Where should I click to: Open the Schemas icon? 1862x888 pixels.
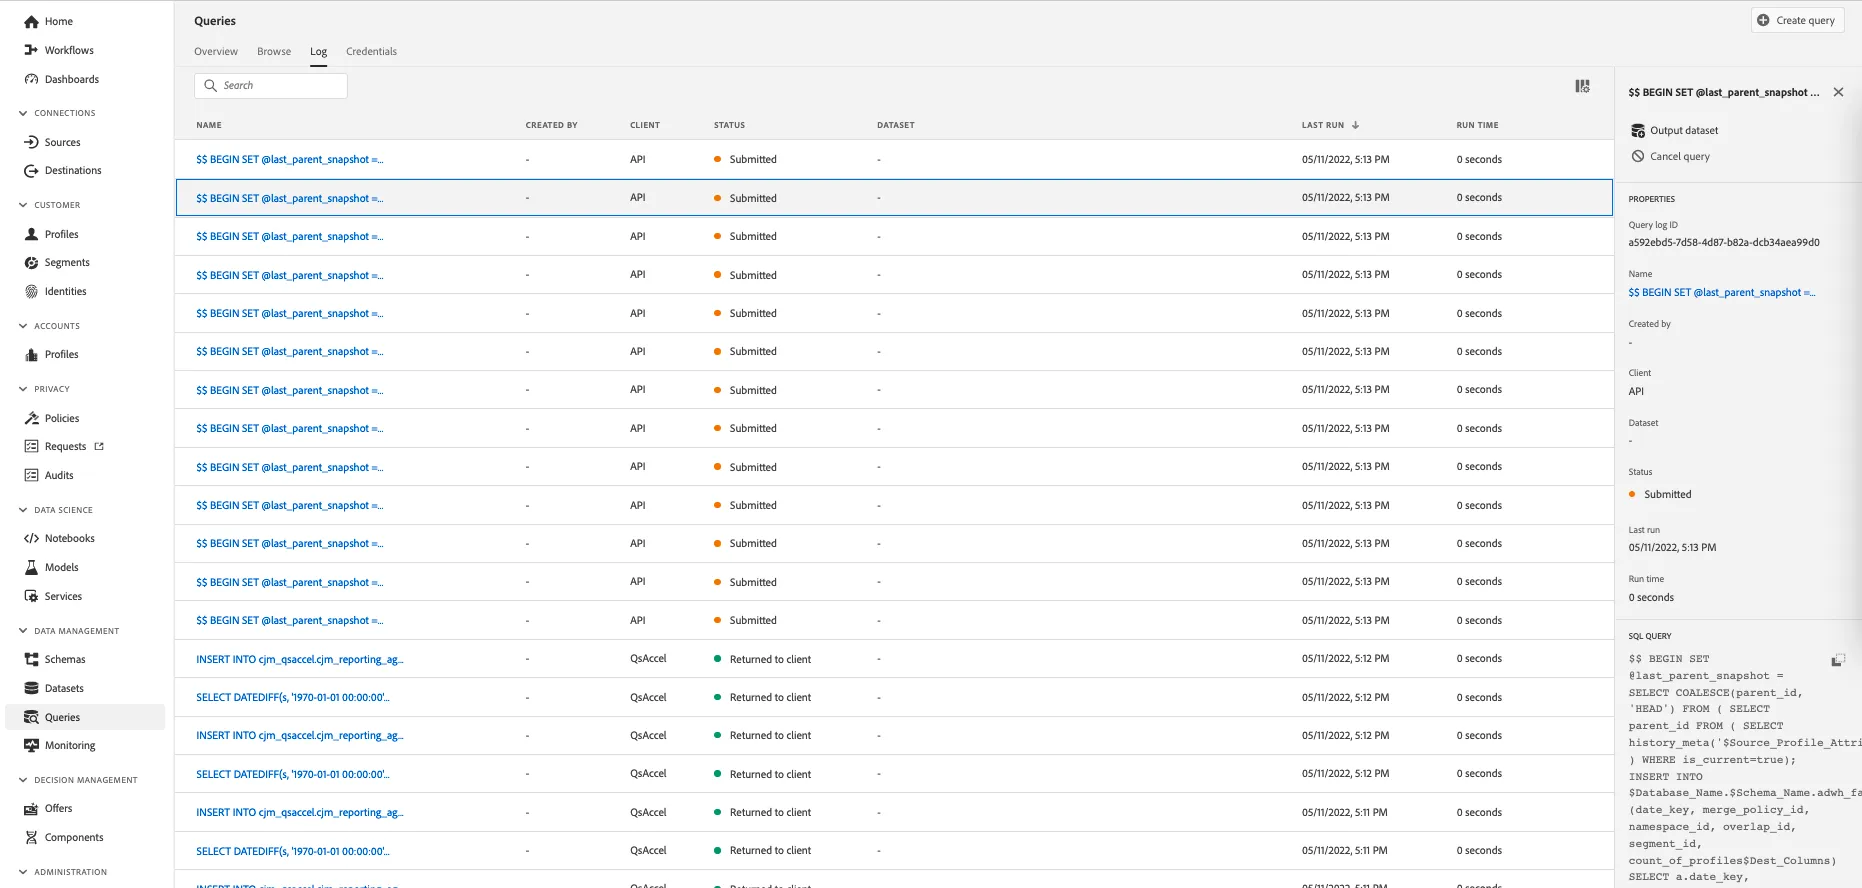[31, 659]
